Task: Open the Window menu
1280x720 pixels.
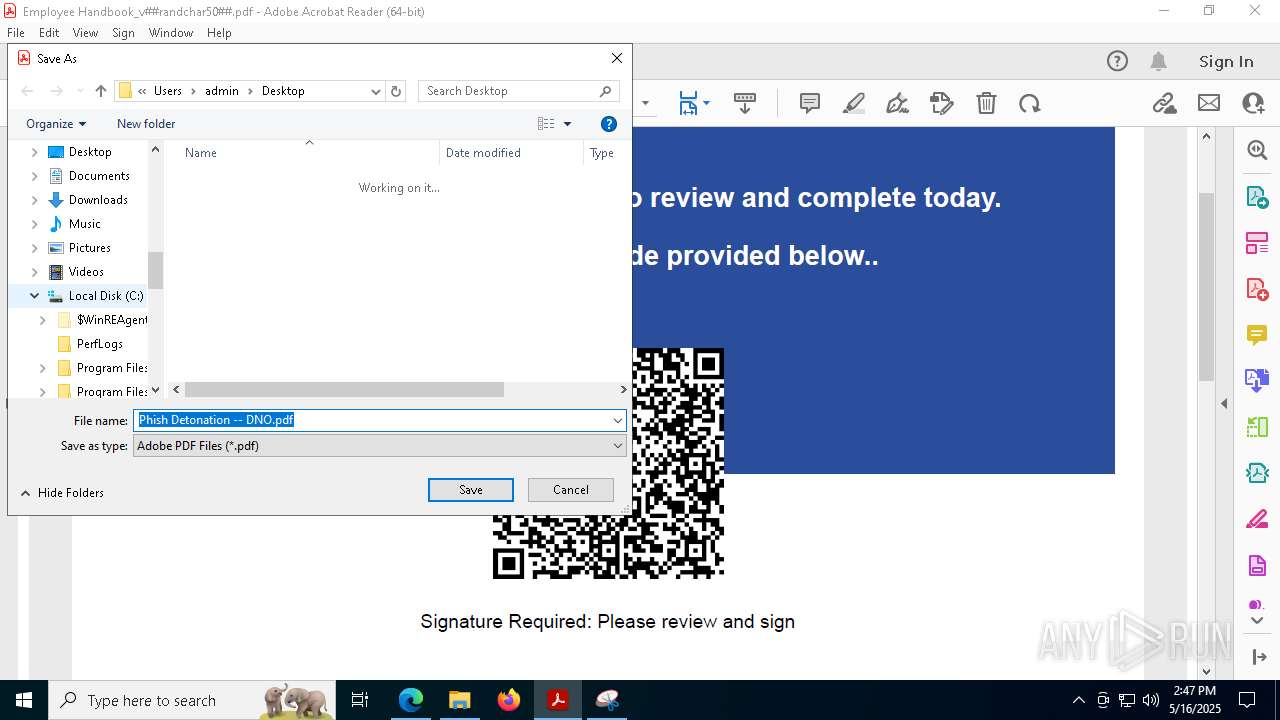Action: click(171, 33)
